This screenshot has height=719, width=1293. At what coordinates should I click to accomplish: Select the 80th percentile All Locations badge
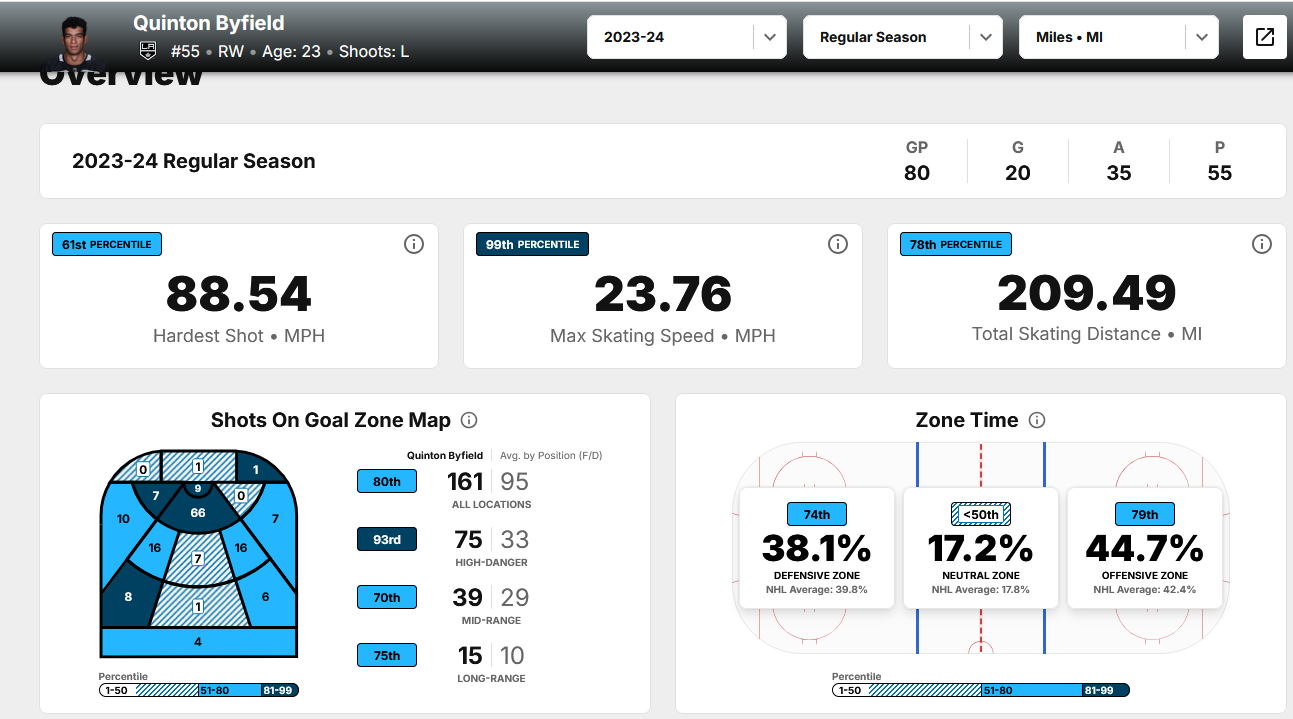coord(387,481)
